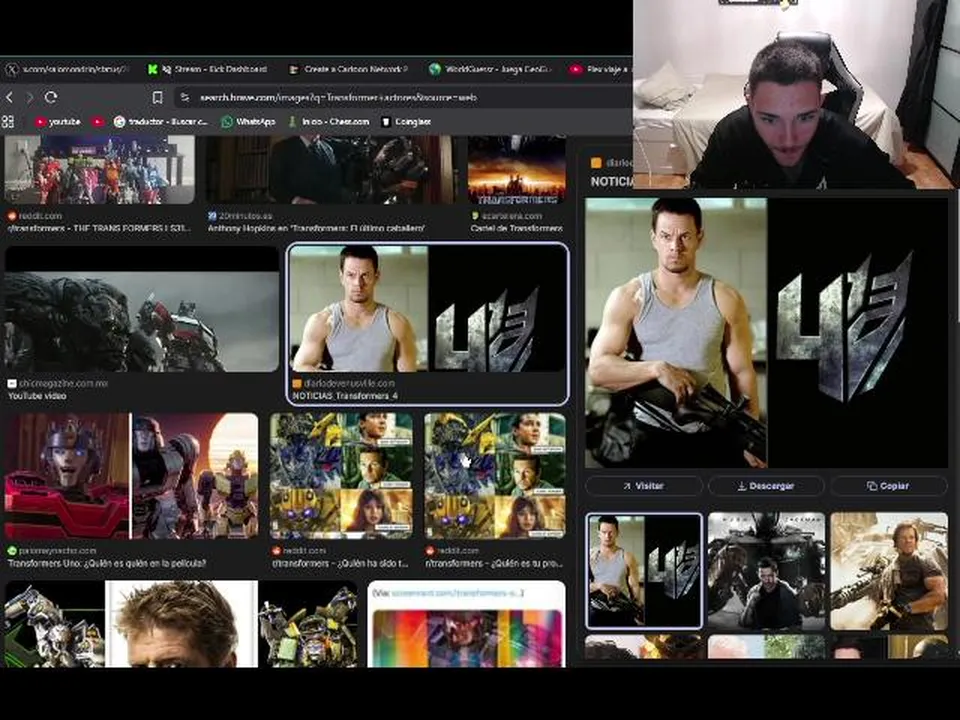Select related thumbnail of man holding big gun
The image size is (960, 720).
889,571
